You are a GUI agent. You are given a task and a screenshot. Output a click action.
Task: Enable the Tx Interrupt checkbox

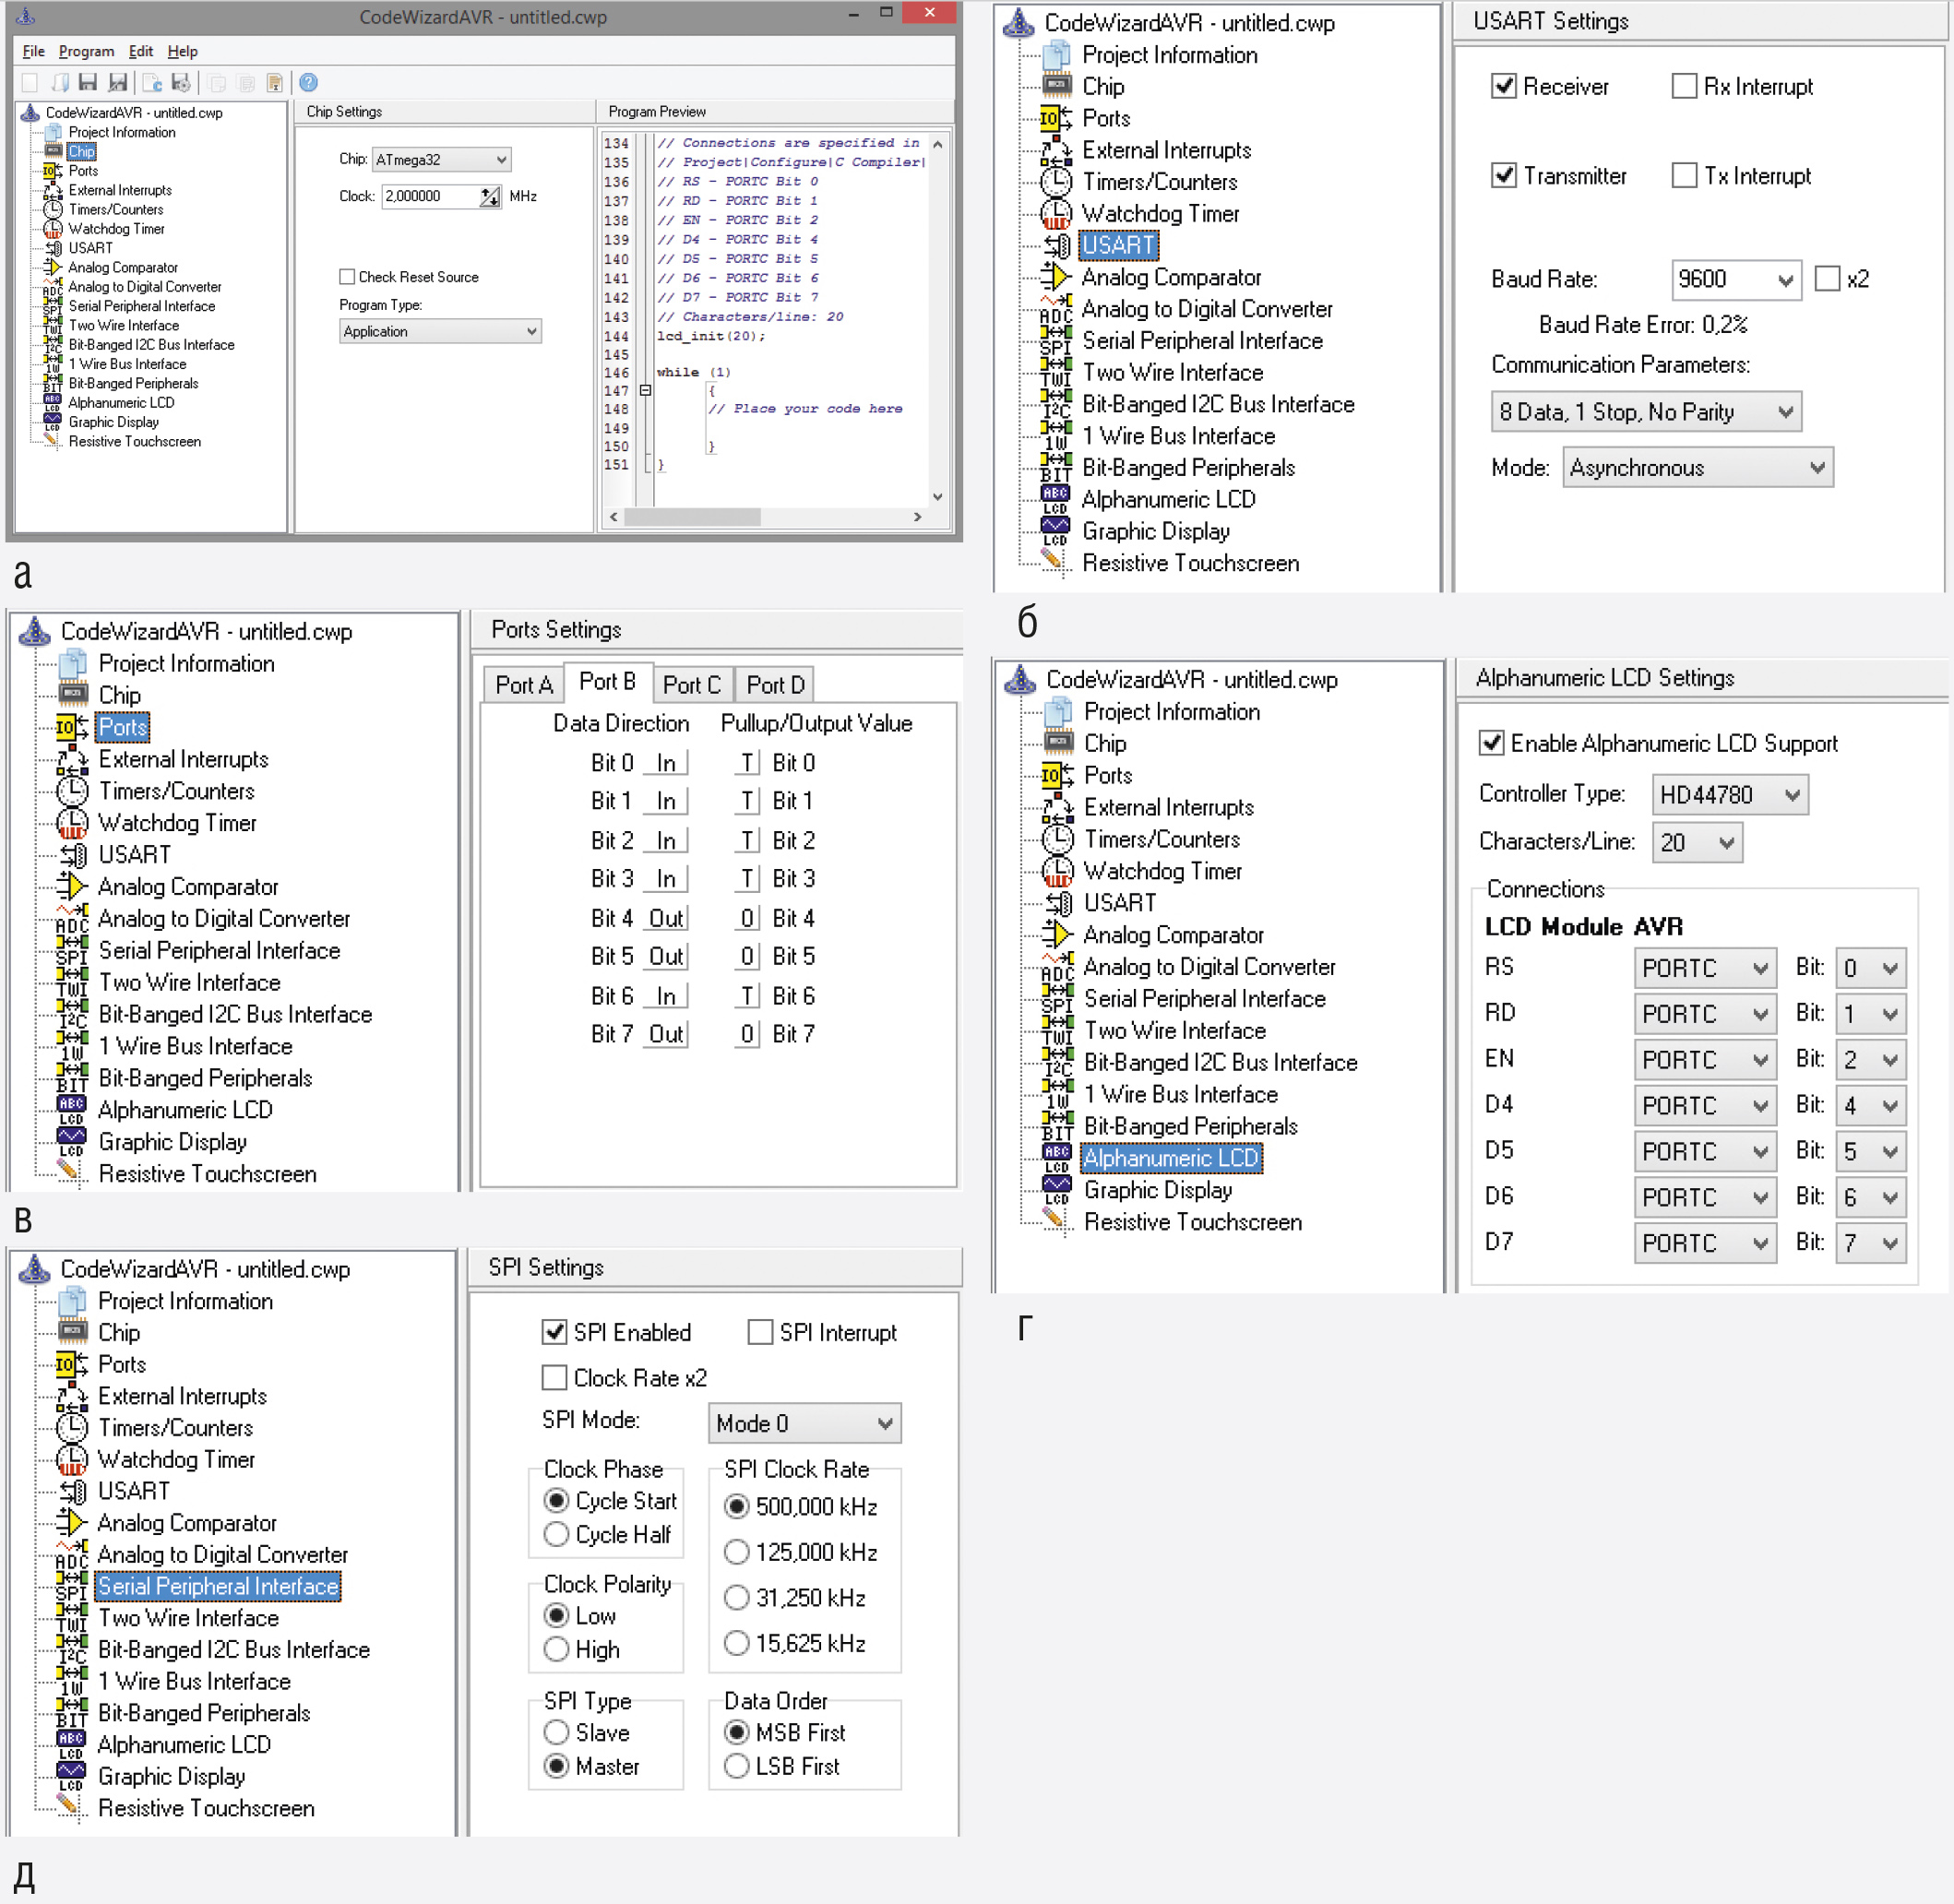[x=1684, y=175]
